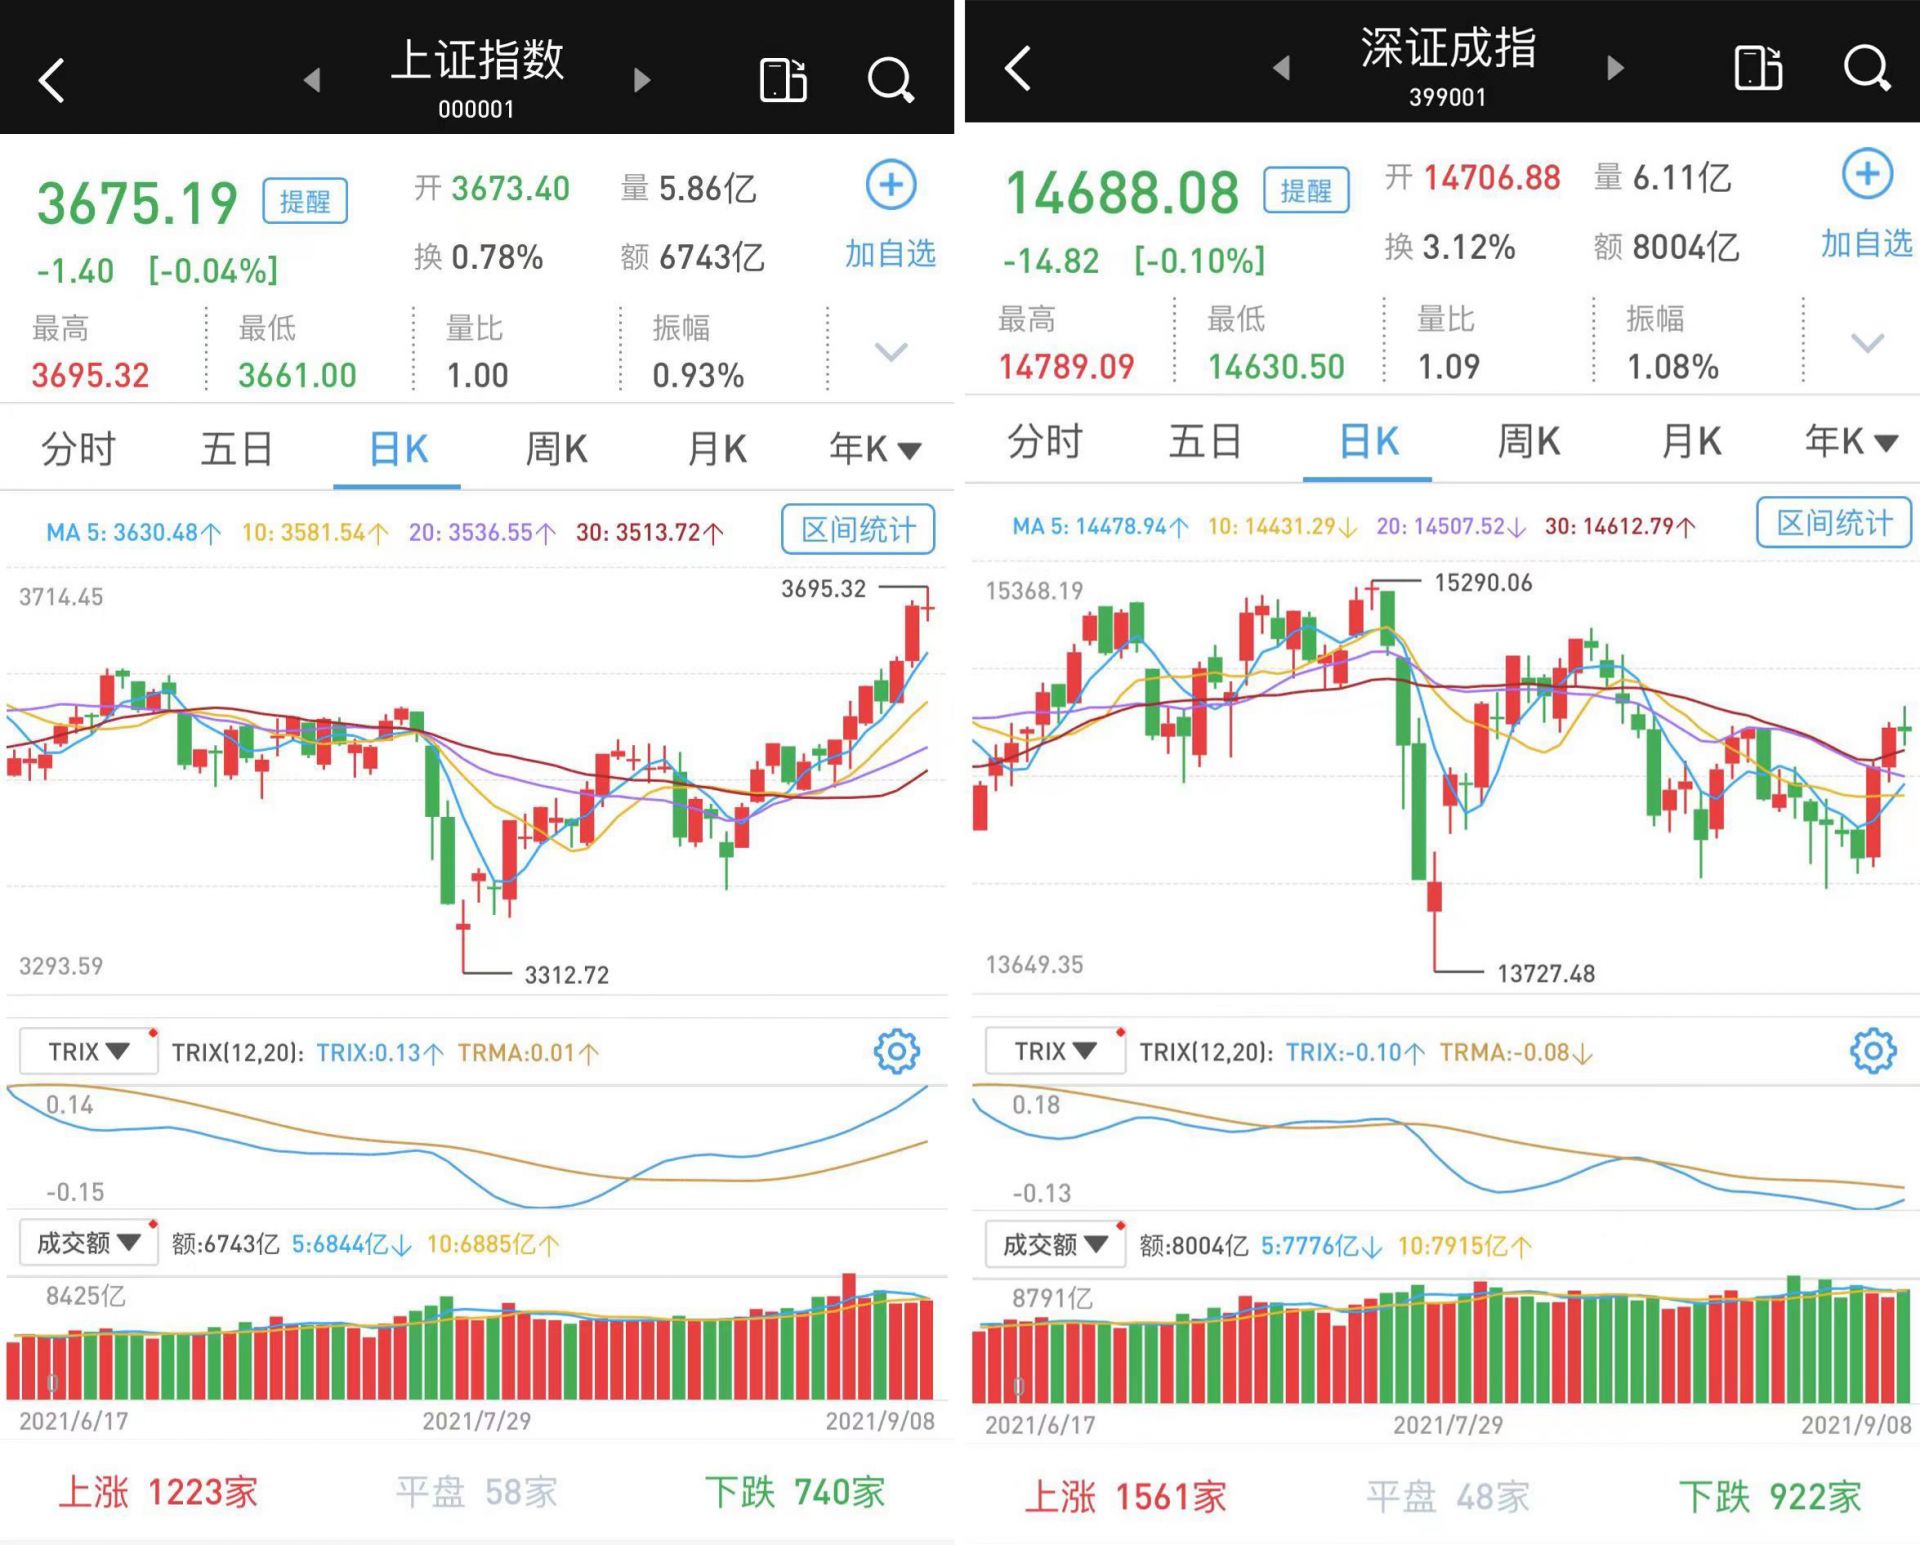Open 成交额 indicator dropdown on 深证成指
1920x1545 pixels.
(1055, 1244)
